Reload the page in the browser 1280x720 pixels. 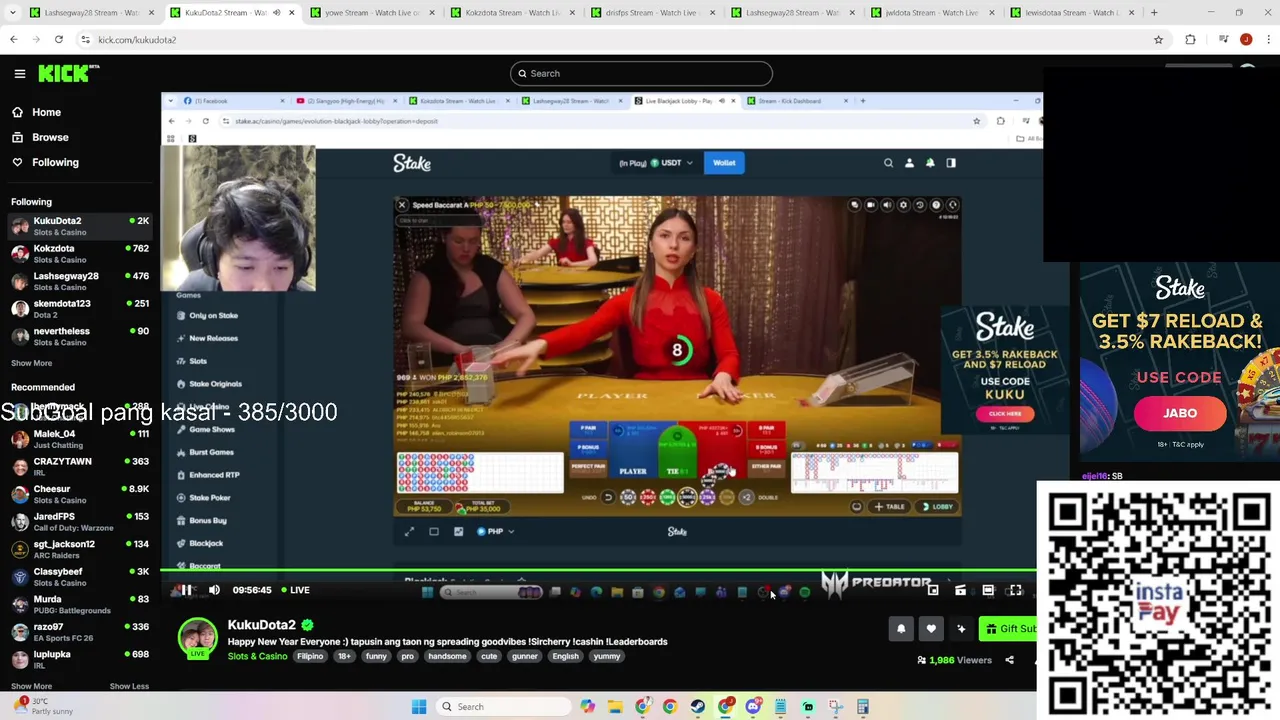pyautogui.click(x=59, y=39)
